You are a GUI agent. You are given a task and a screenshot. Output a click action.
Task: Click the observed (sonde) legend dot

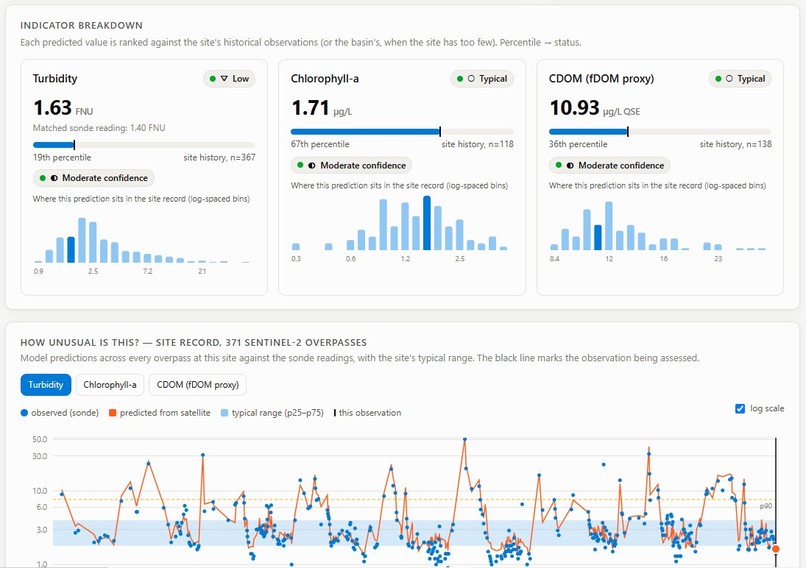(24, 413)
